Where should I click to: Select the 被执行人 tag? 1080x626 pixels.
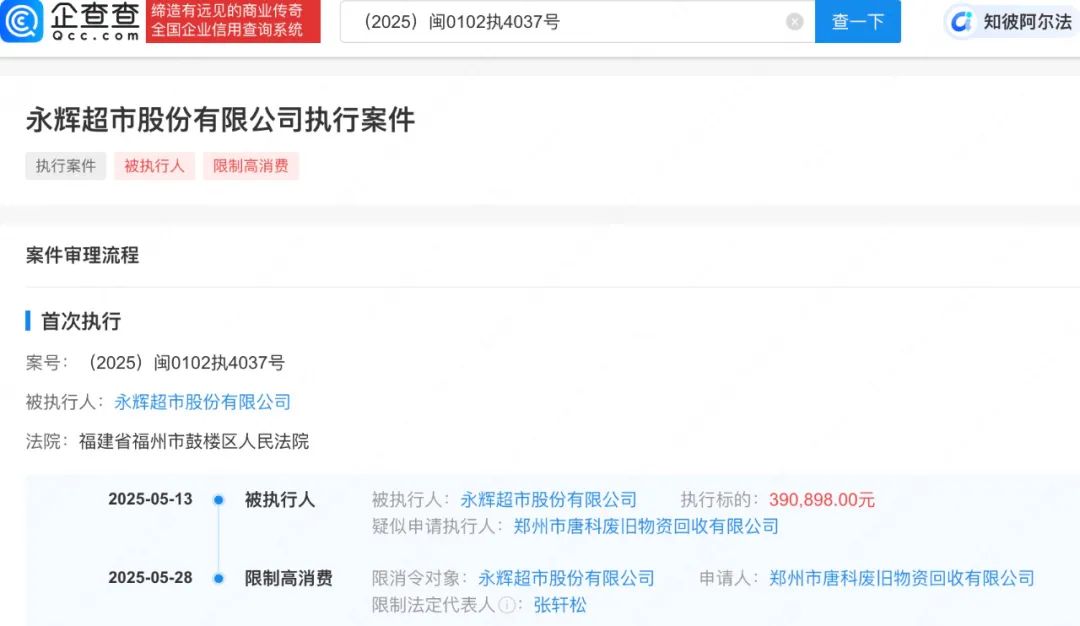coord(154,166)
